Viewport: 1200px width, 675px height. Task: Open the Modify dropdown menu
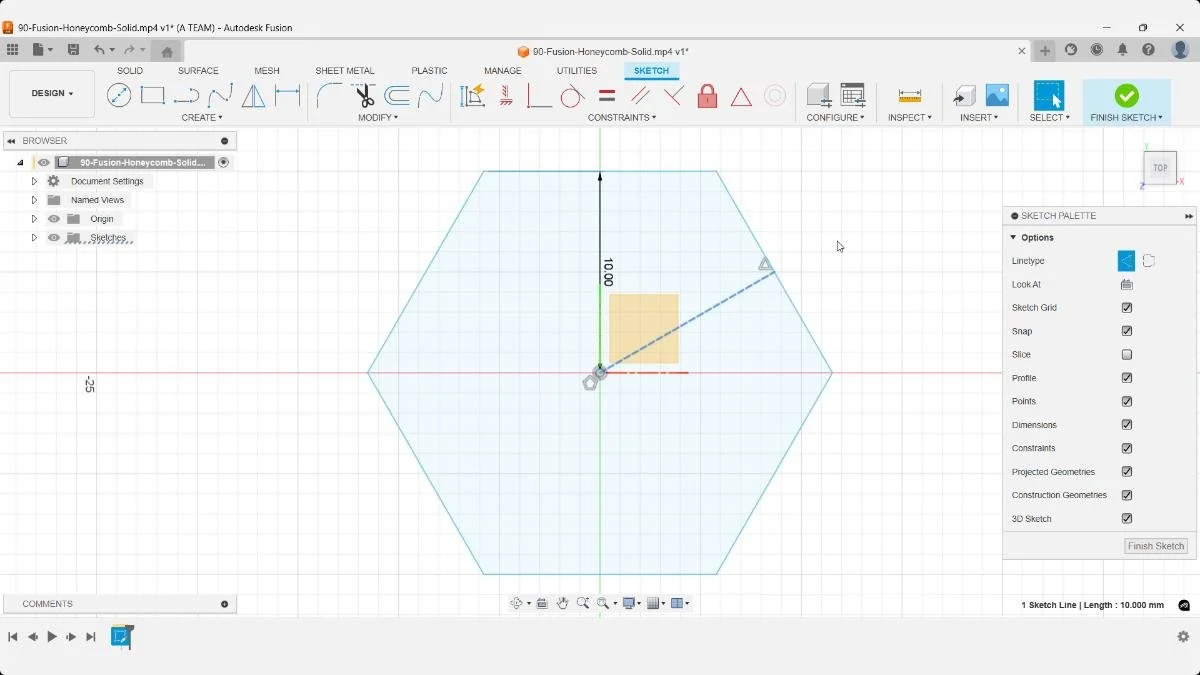[379, 117]
